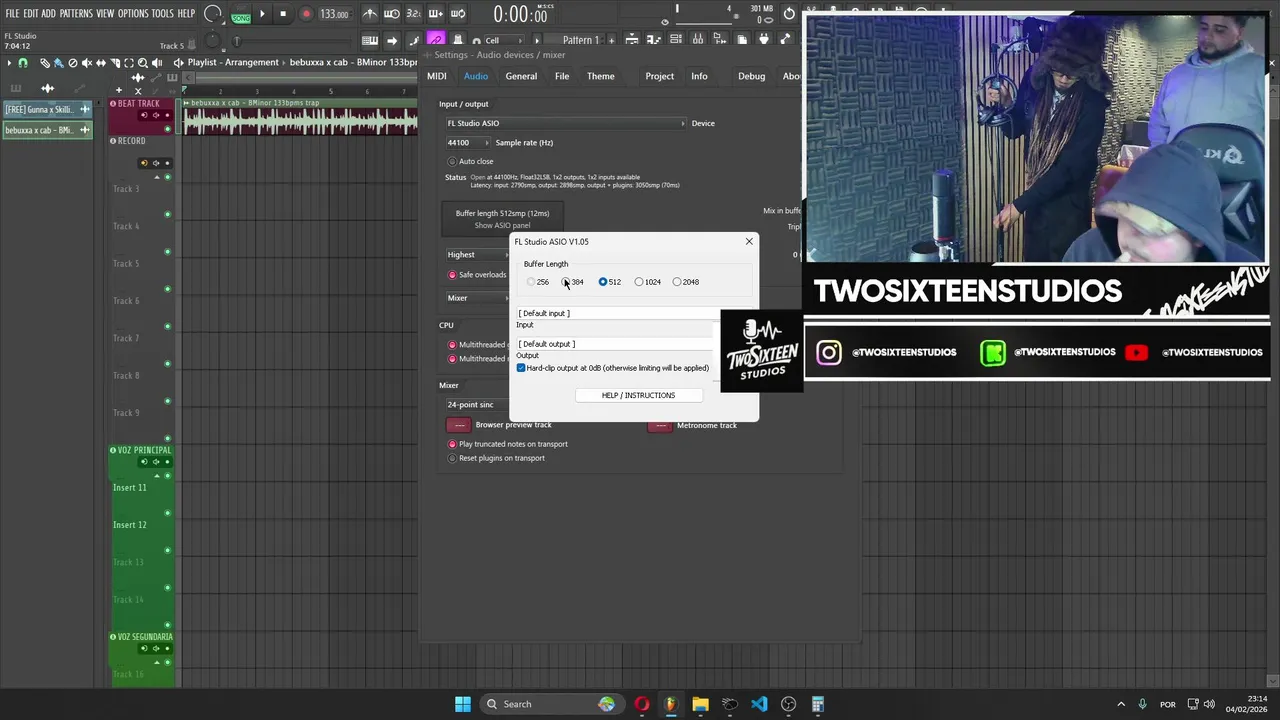Select the Paint brush tool in Playlist
The width and height of the screenshot is (1280, 720).
coord(58,63)
